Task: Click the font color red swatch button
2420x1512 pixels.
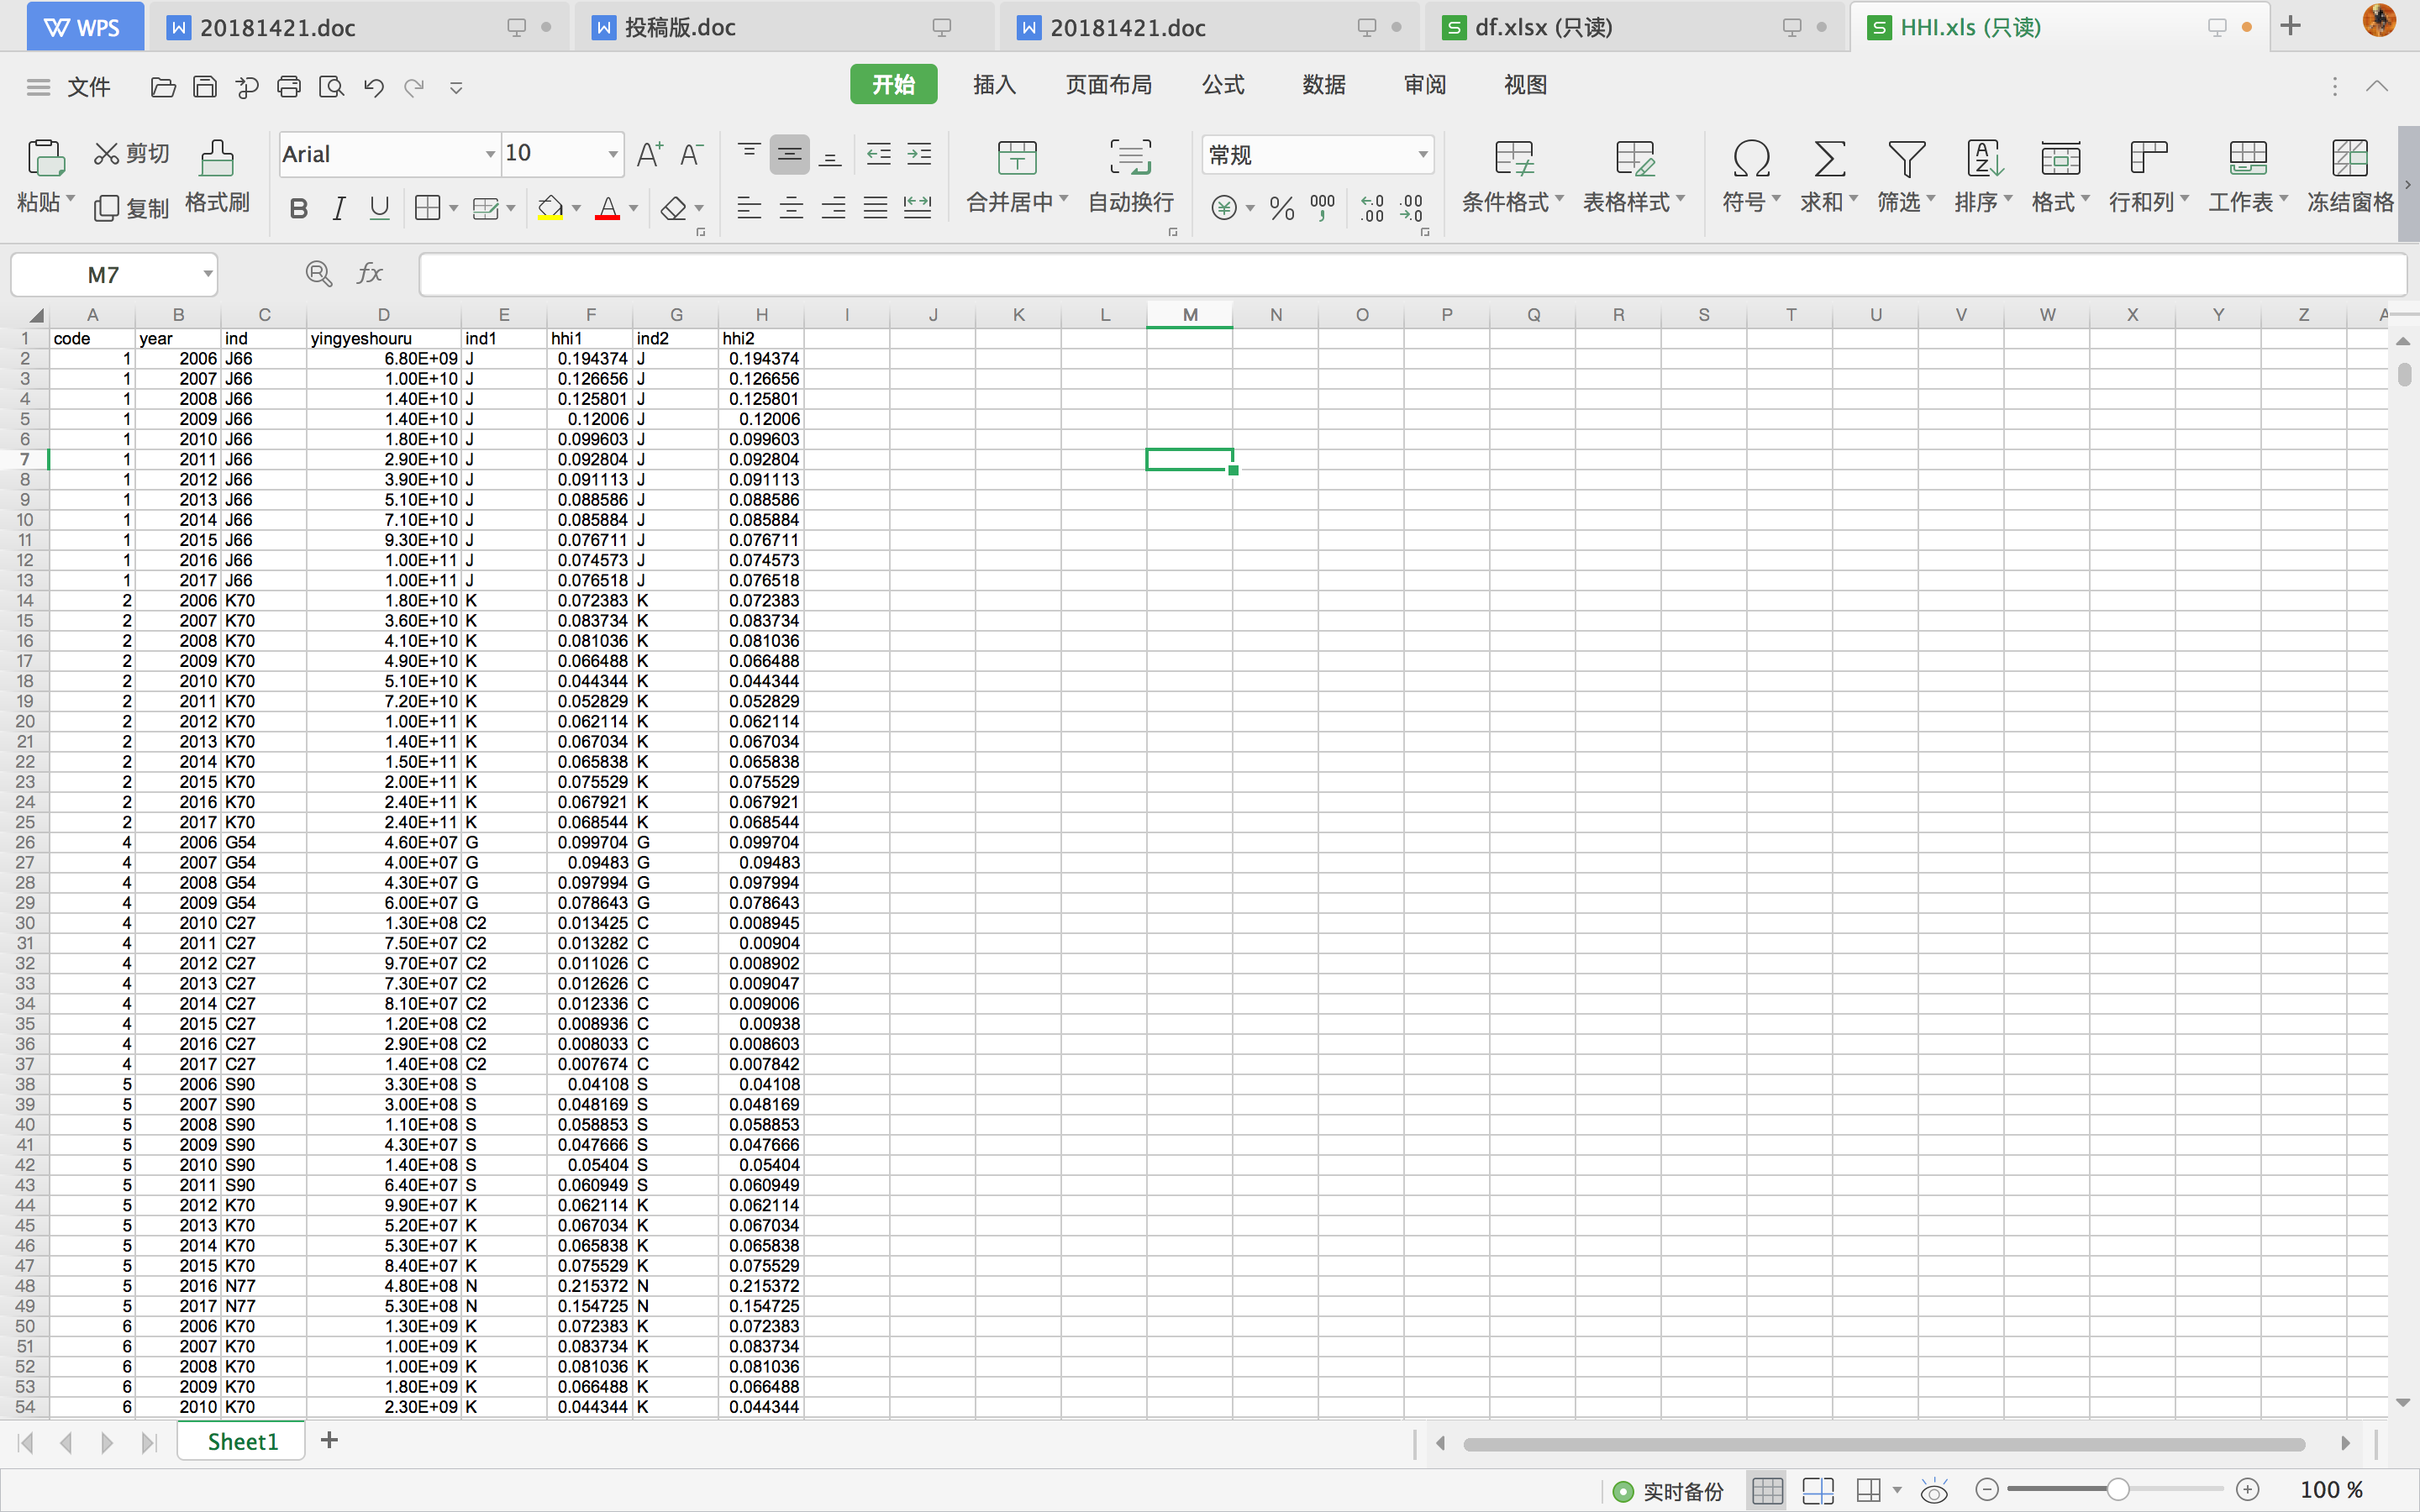Action: point(607,208)
